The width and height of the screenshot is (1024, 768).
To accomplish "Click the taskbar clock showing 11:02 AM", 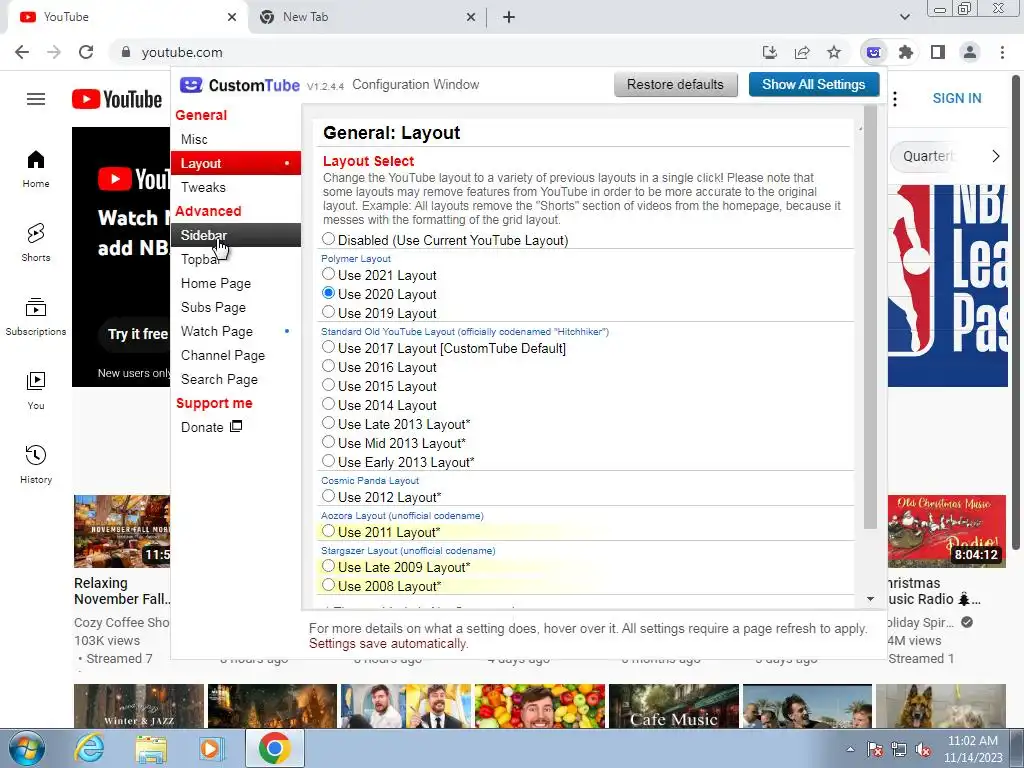I will coord(972,749).
